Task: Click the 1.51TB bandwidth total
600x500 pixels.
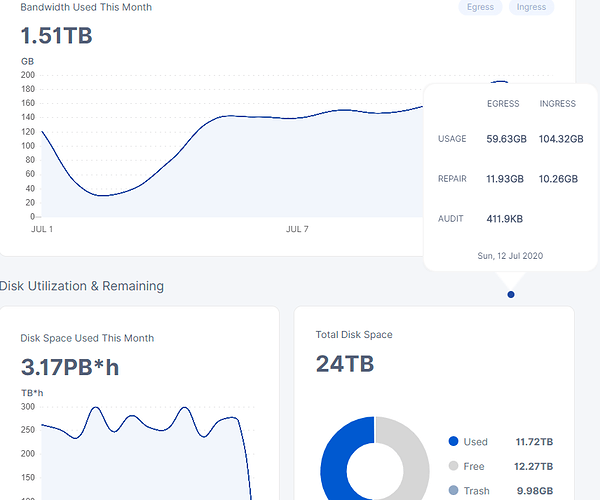Action: click(56, 36)
